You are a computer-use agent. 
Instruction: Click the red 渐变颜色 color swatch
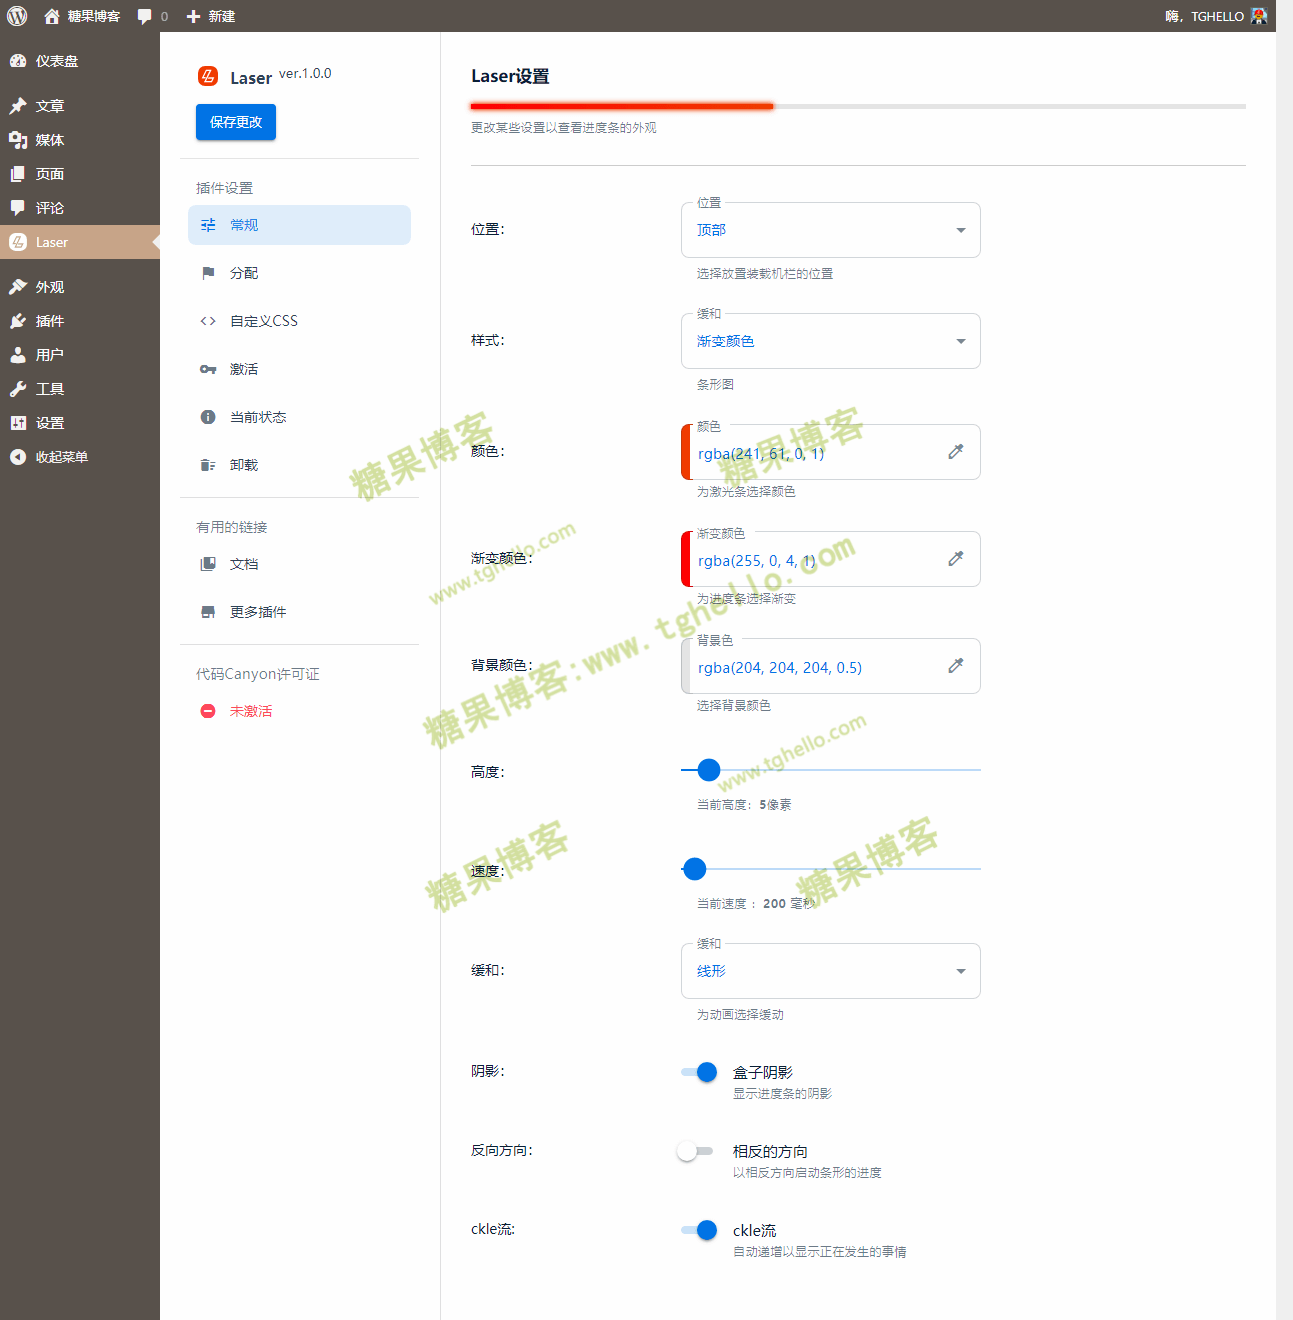click(x=686, y=559)
